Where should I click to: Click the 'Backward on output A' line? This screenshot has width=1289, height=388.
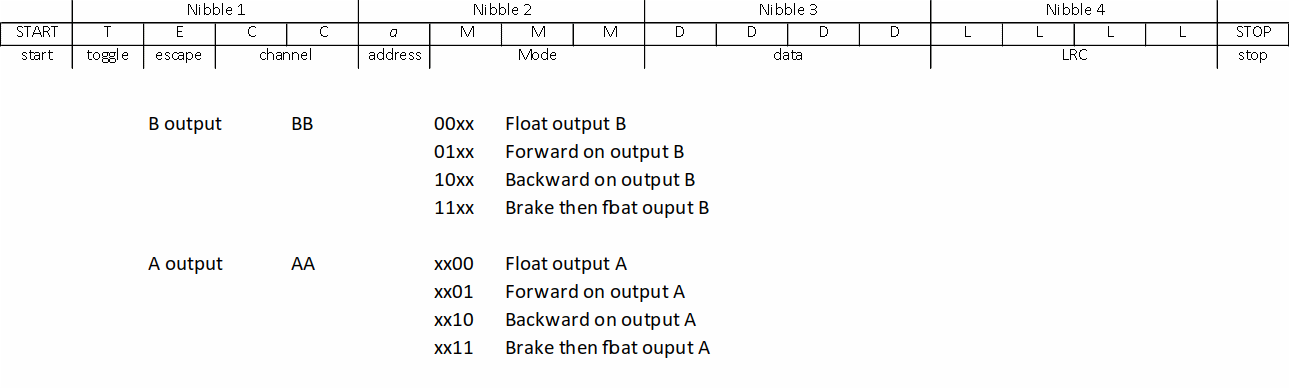coord(601,320)
